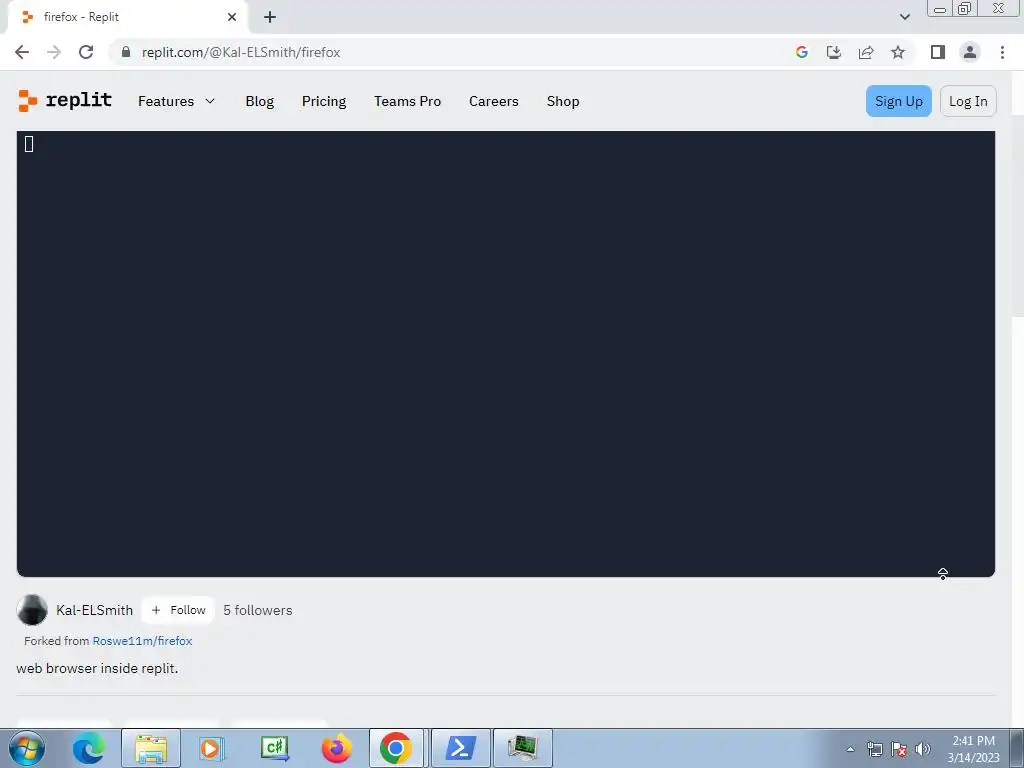View site information lock icon
Screen dimensions: 1024x768
(126, 52)
